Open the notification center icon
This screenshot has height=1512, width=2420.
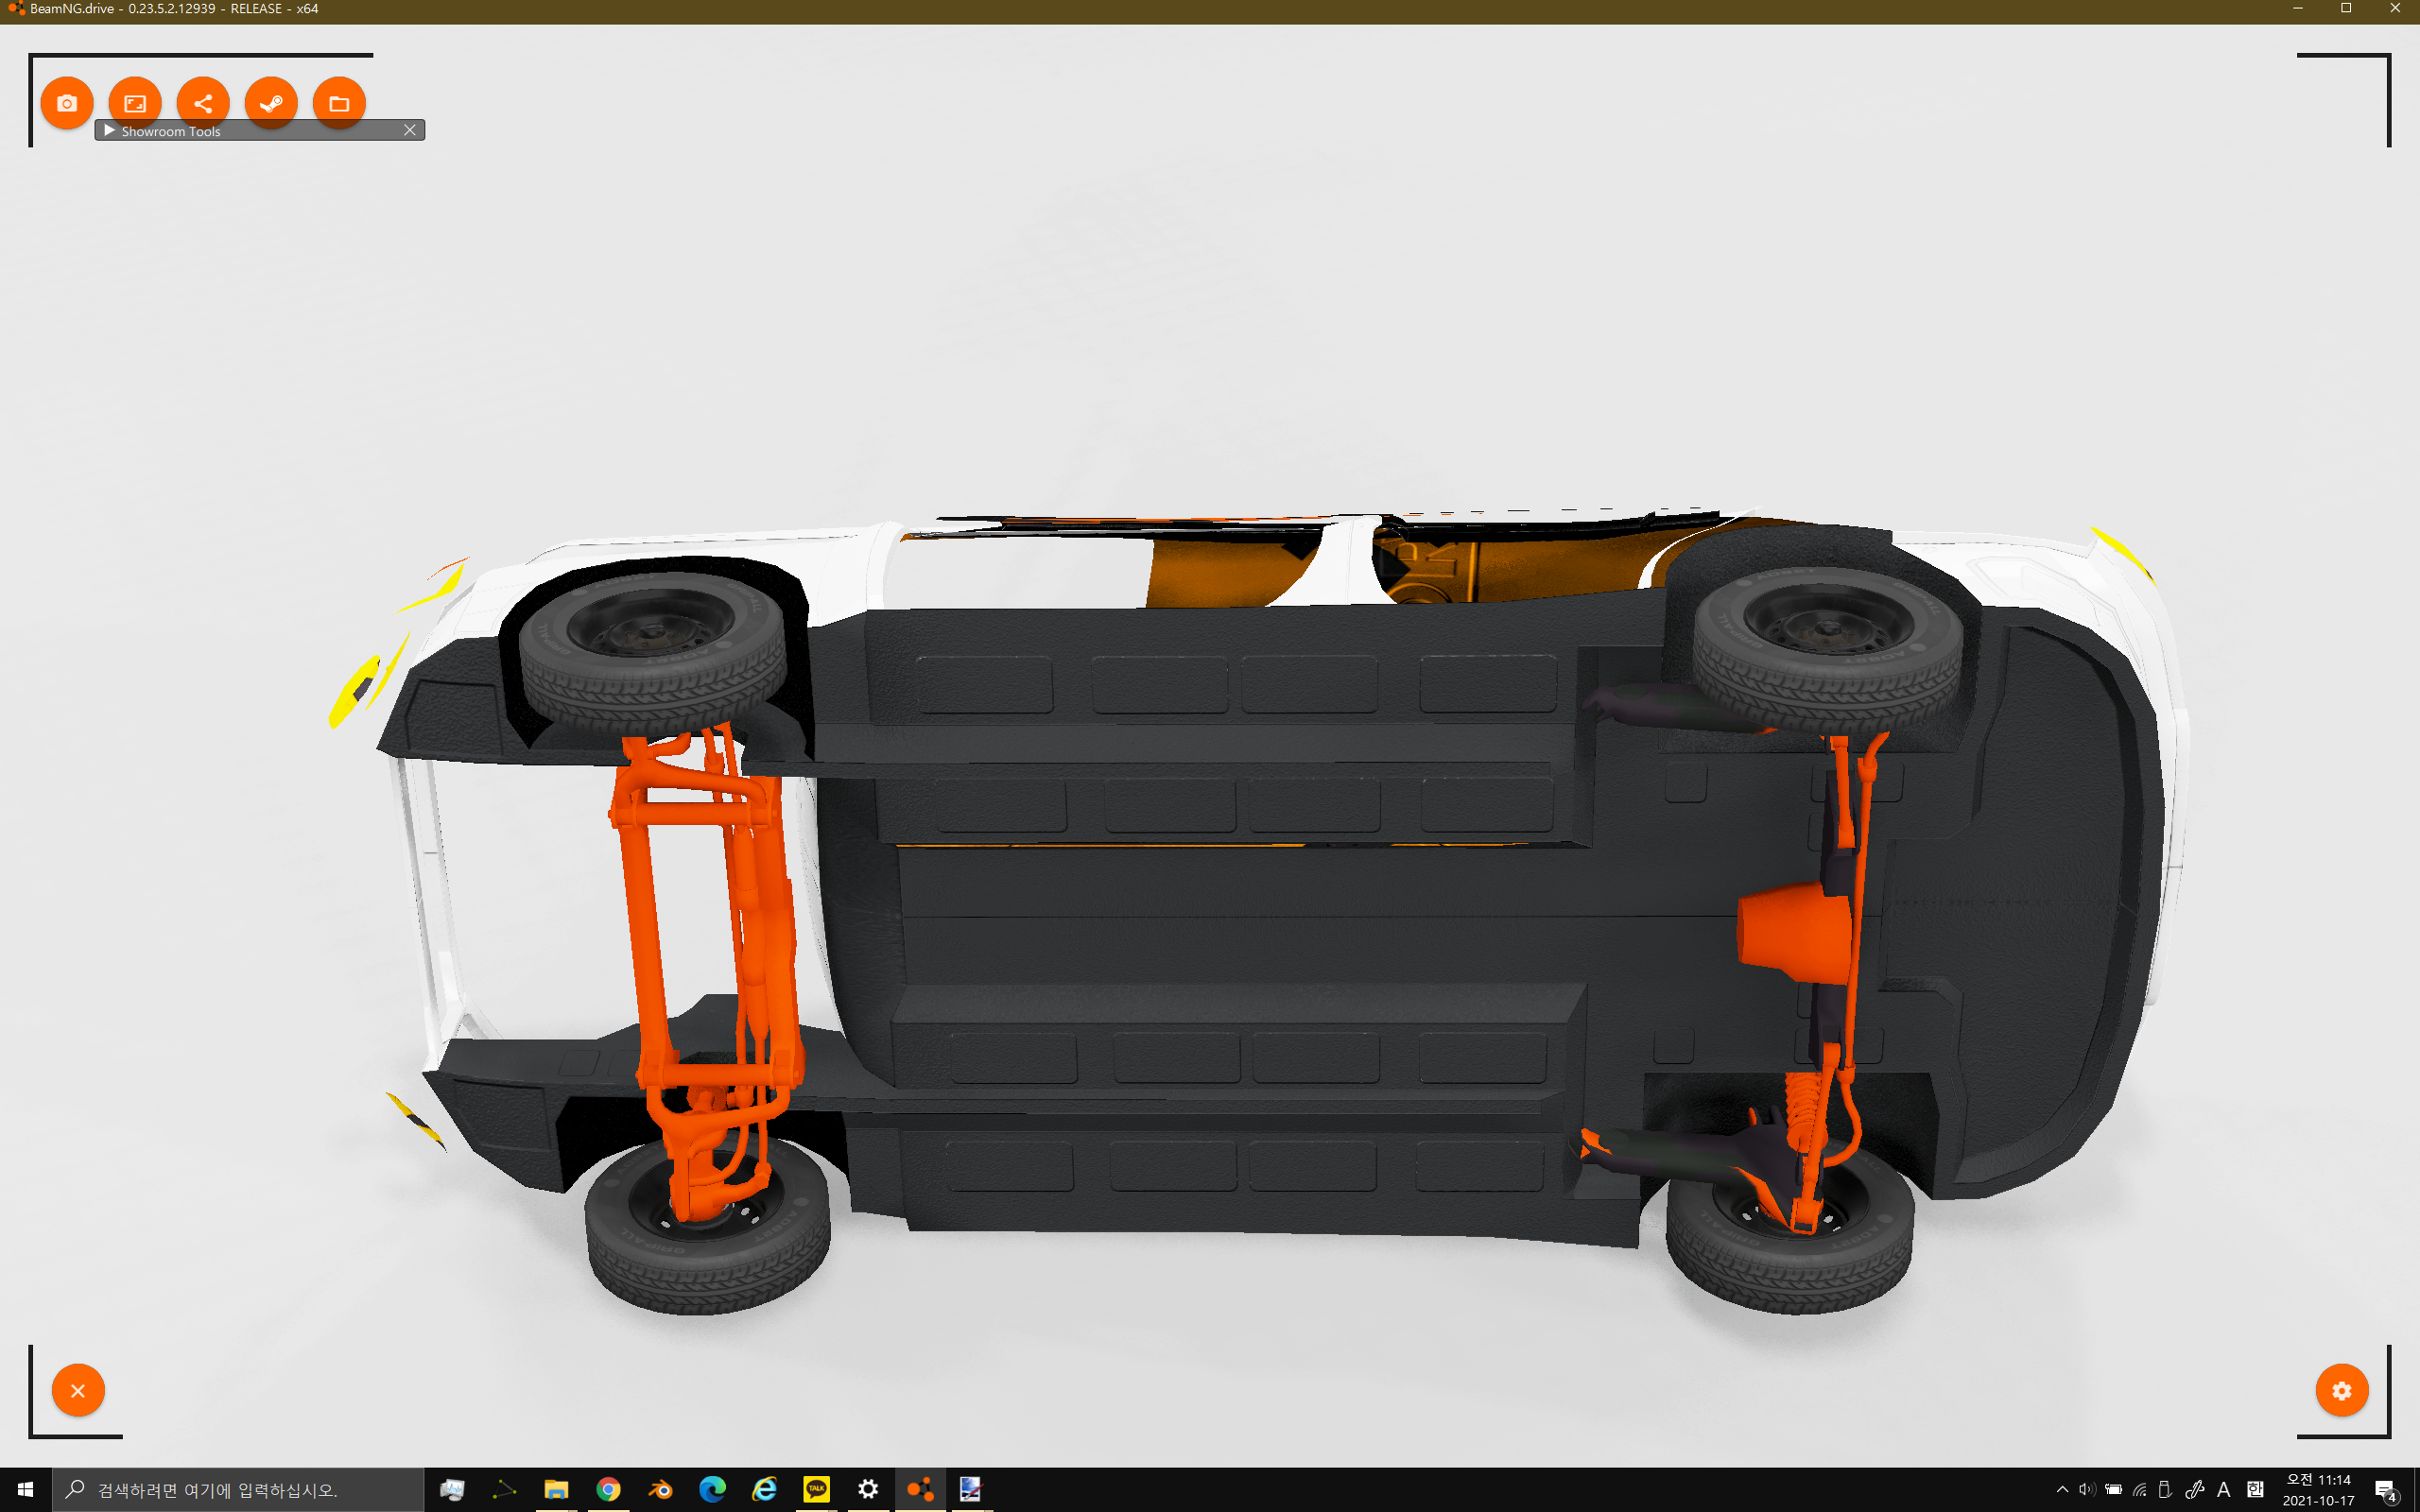coord(2386,1490)
